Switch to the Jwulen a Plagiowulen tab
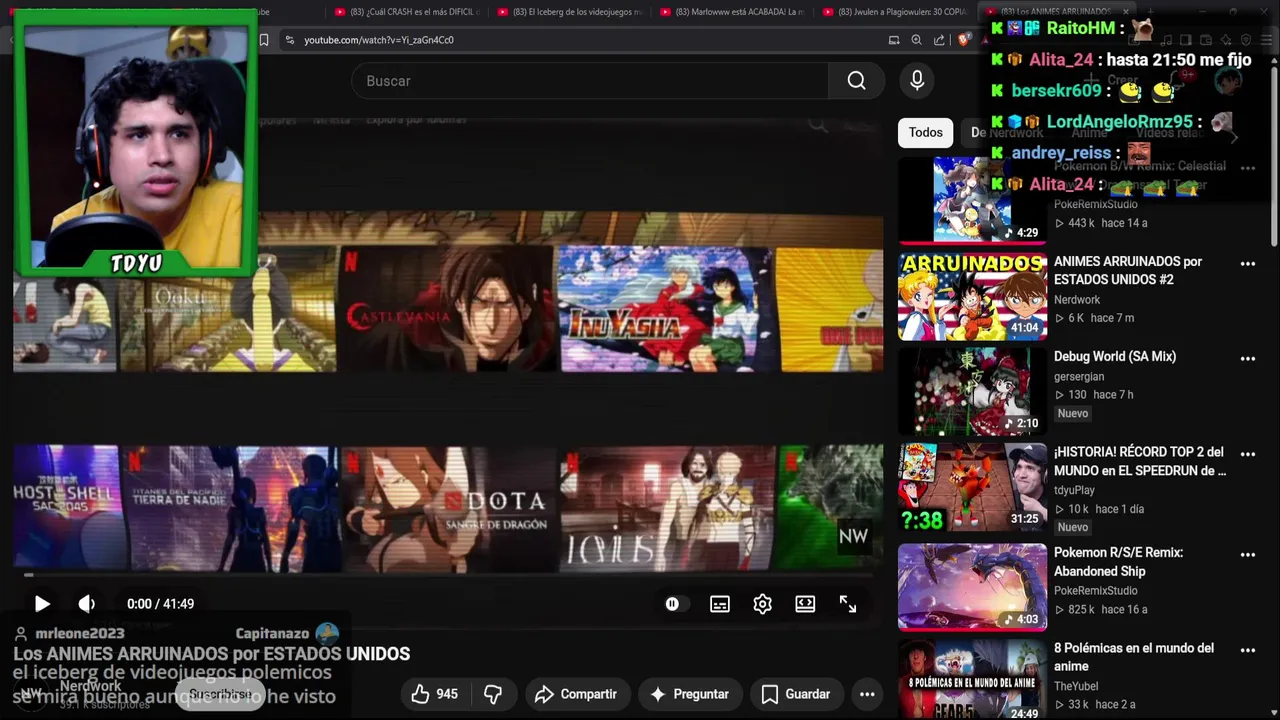The width and height of the screenshot is (1280, 720). click(x=896, y=12)
